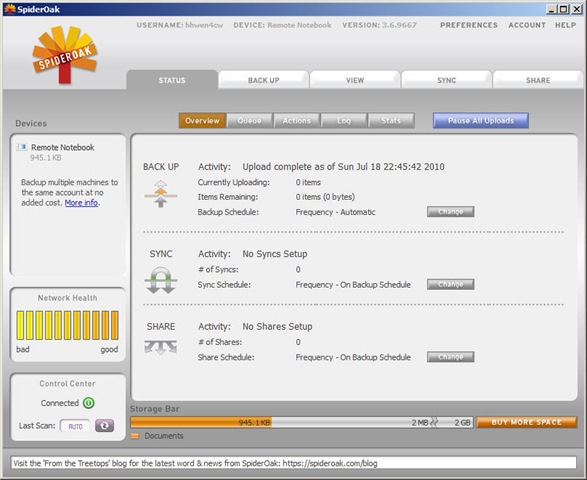
Task: Select the Stats sub-tab
Action: [x=391, y=121]
